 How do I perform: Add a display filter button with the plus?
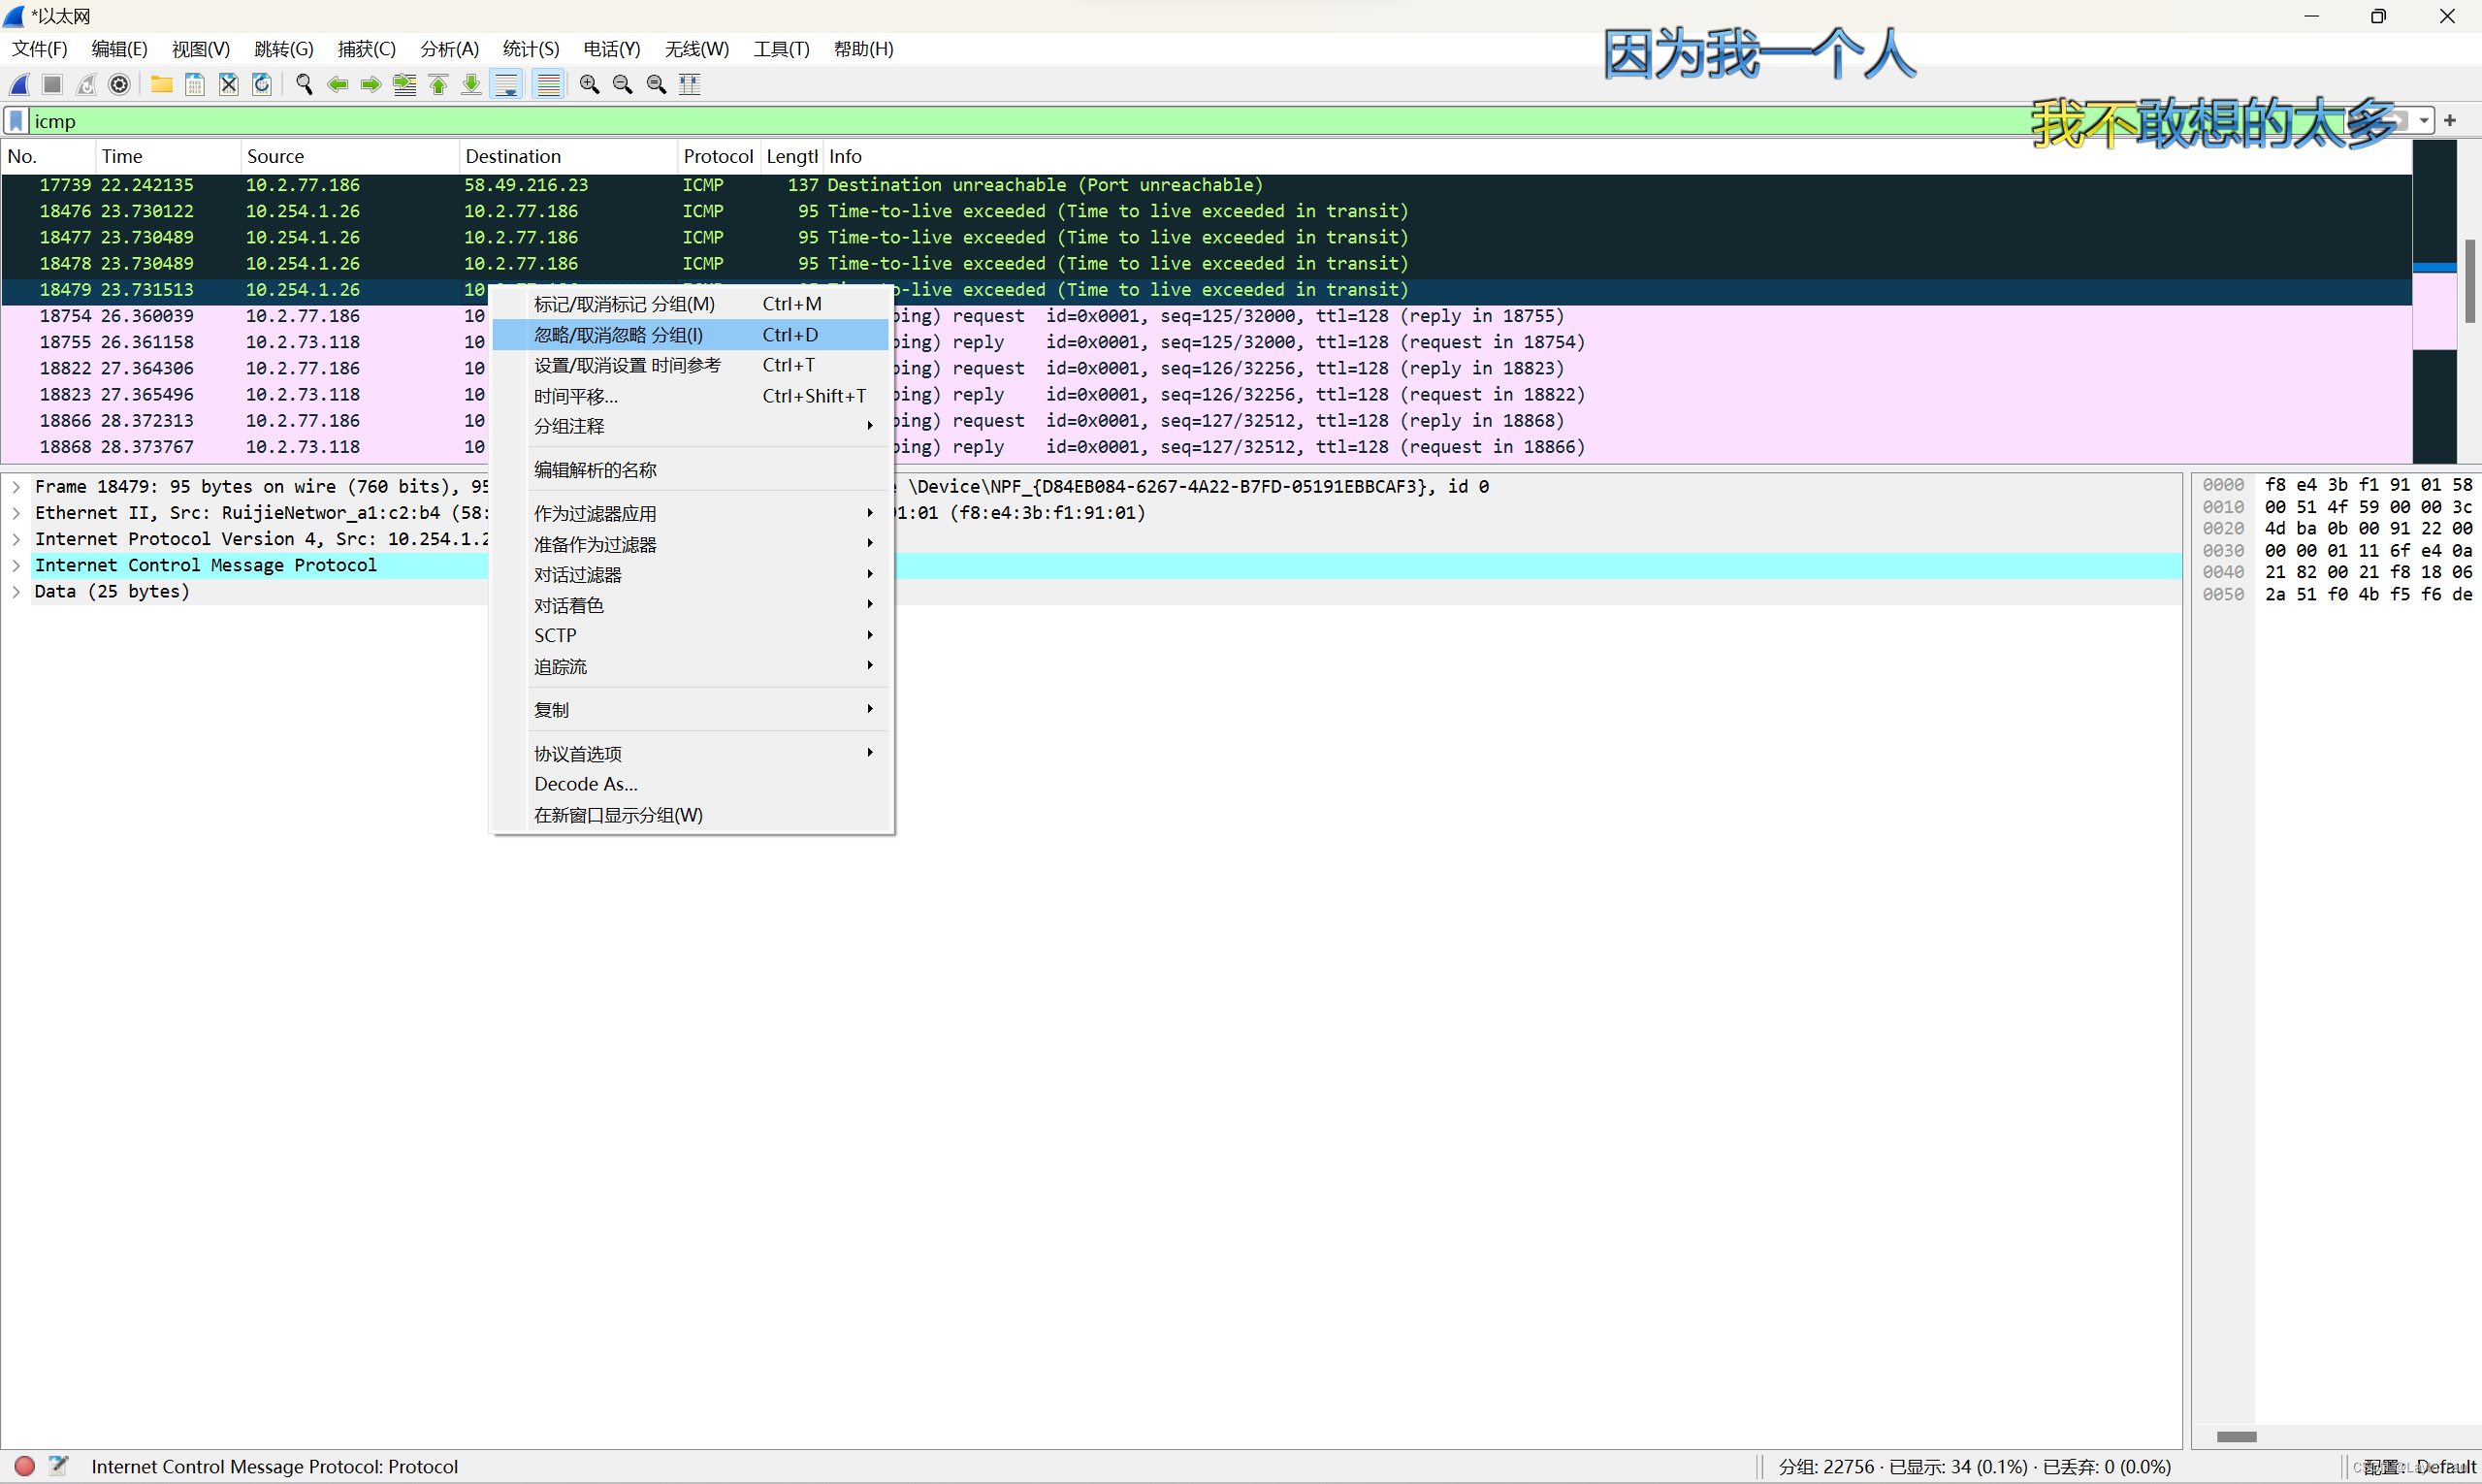[2450, 121]
